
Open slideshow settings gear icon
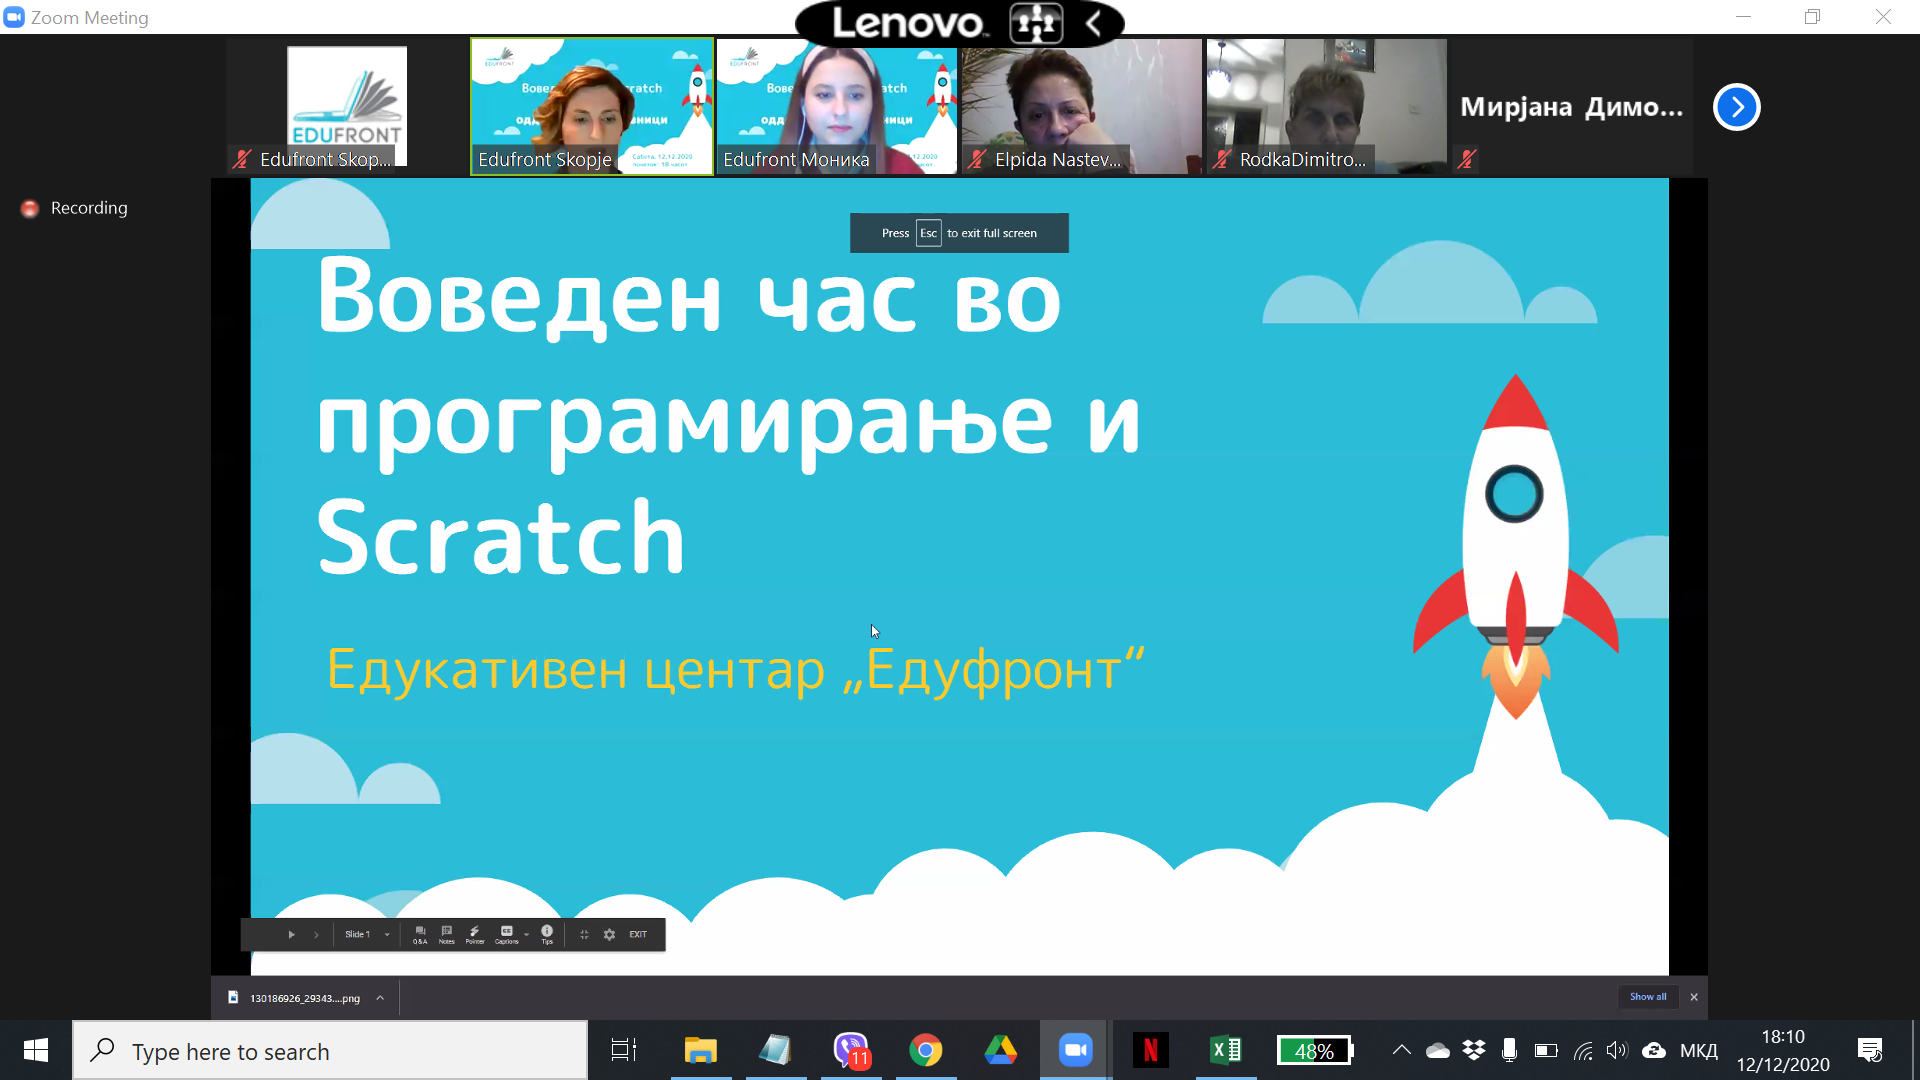(x=609, y=934)
